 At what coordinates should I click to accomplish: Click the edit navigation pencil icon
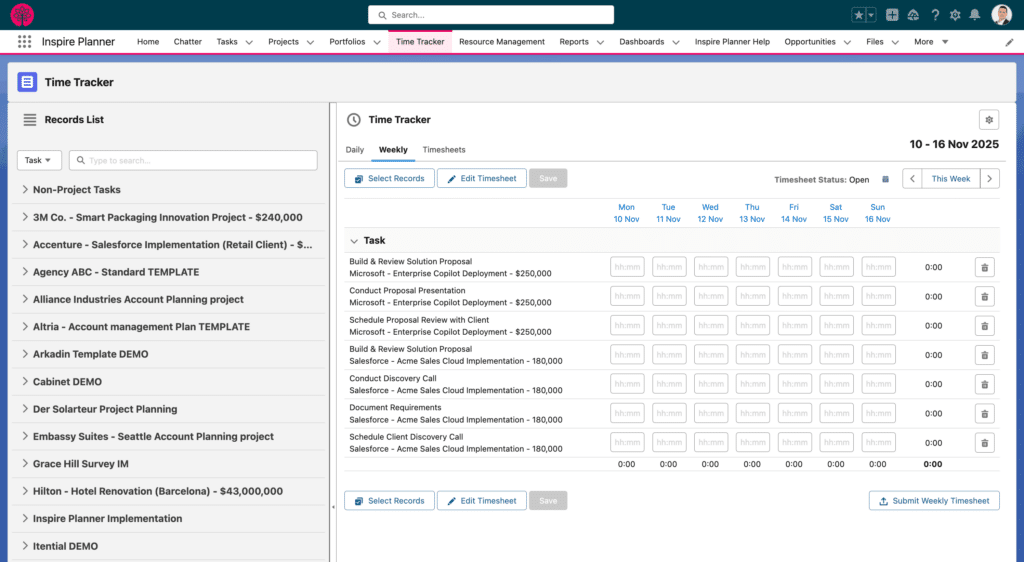coord(1009,42)
